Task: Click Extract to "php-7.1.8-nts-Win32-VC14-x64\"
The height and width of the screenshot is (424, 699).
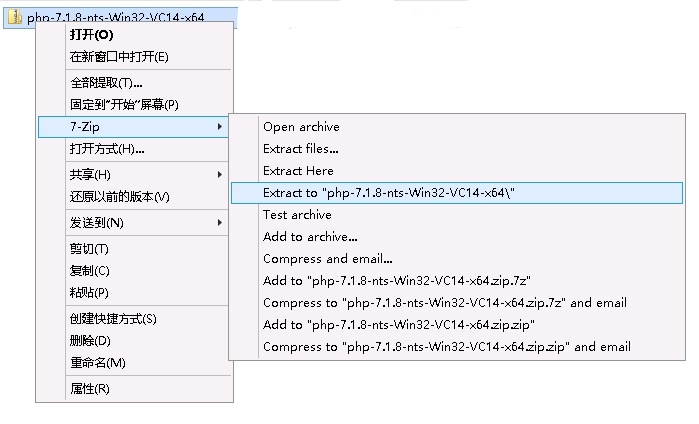Action: coord(389,193)
